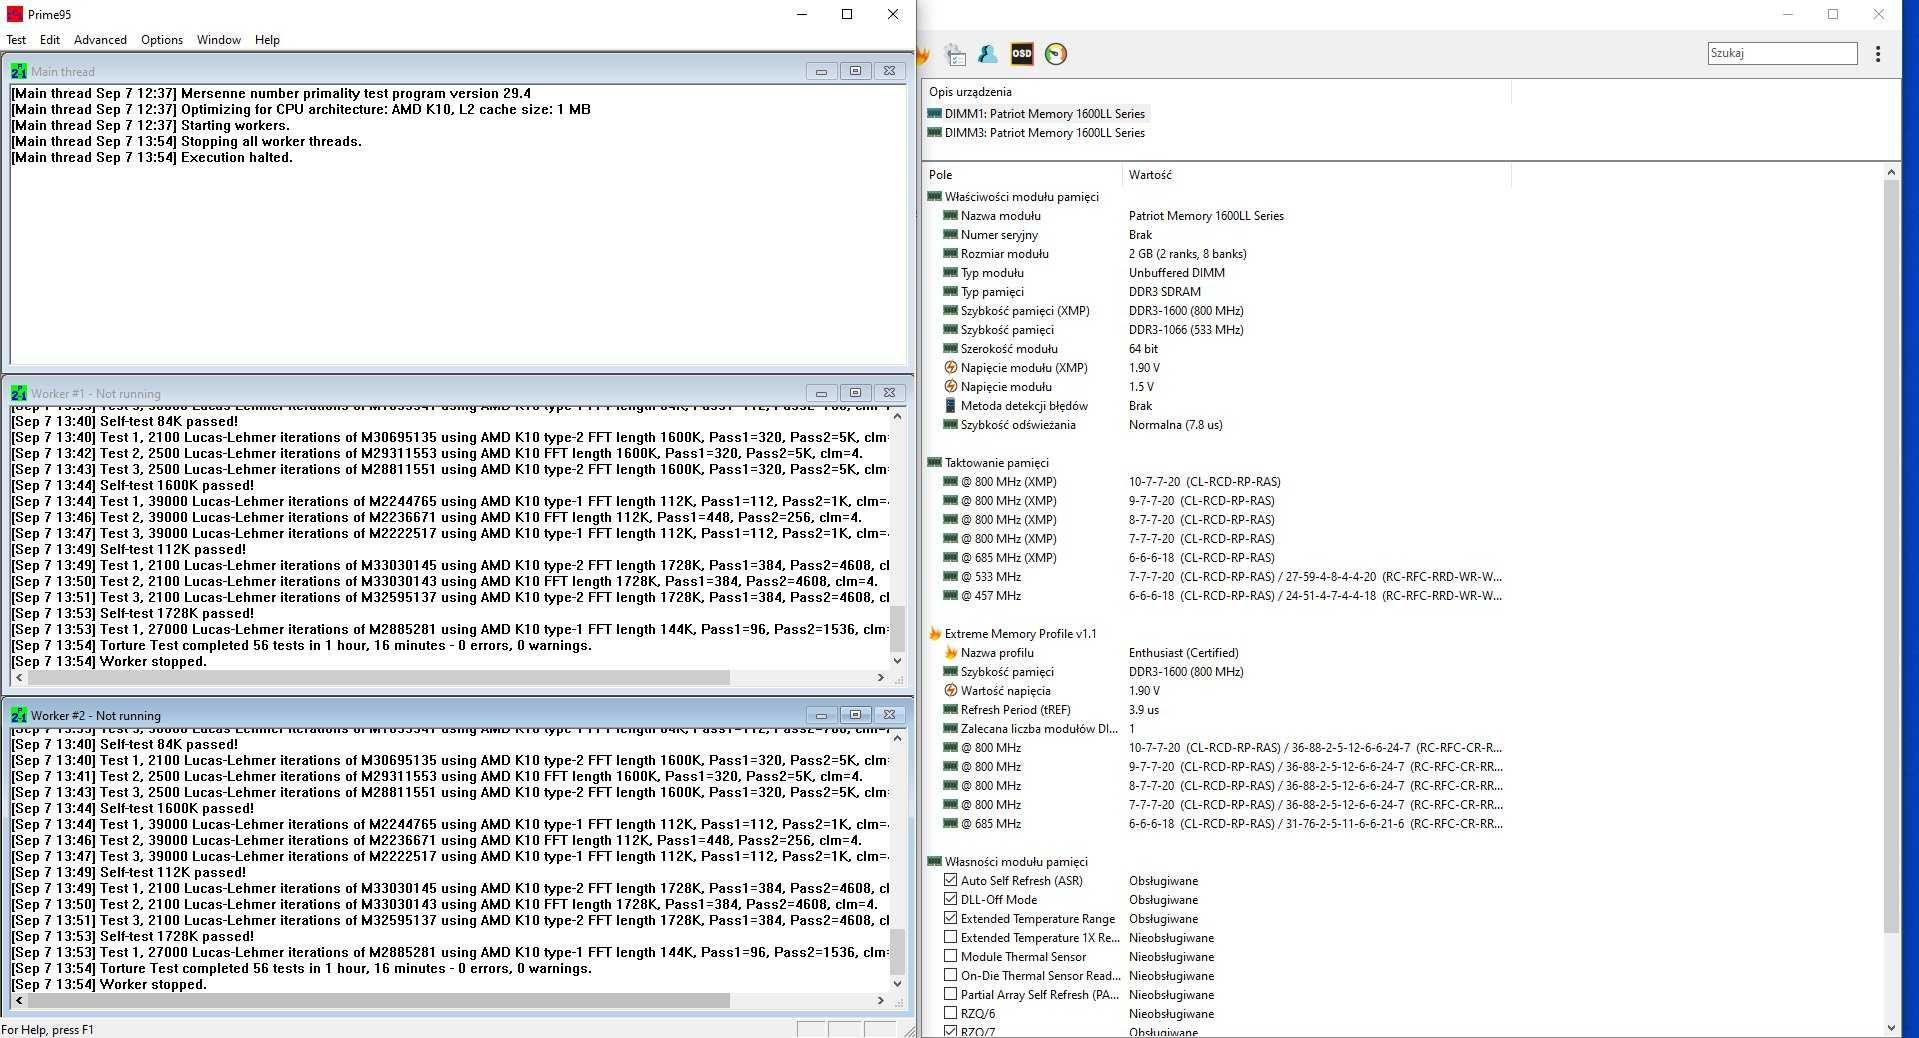Viewport: 1919px width, 1038px height.
Task: Open the report checklist icon in AIDA64 toolbar
Action: 955,54
